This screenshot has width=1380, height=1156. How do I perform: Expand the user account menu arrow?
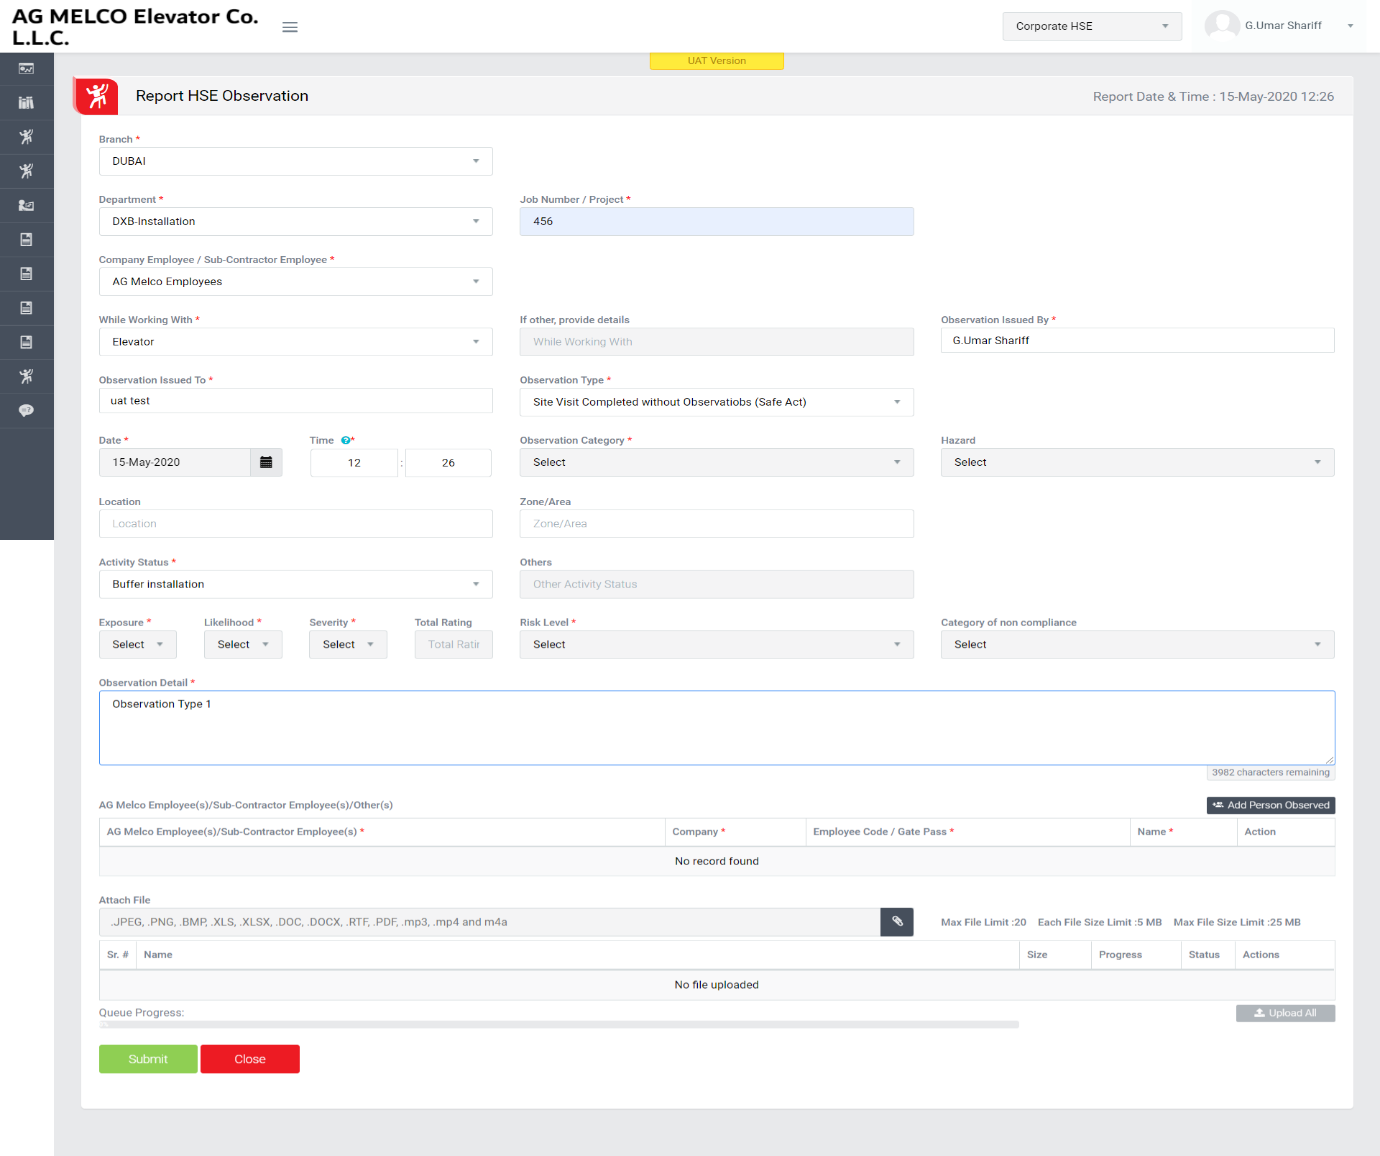(x=1350, y=26)
